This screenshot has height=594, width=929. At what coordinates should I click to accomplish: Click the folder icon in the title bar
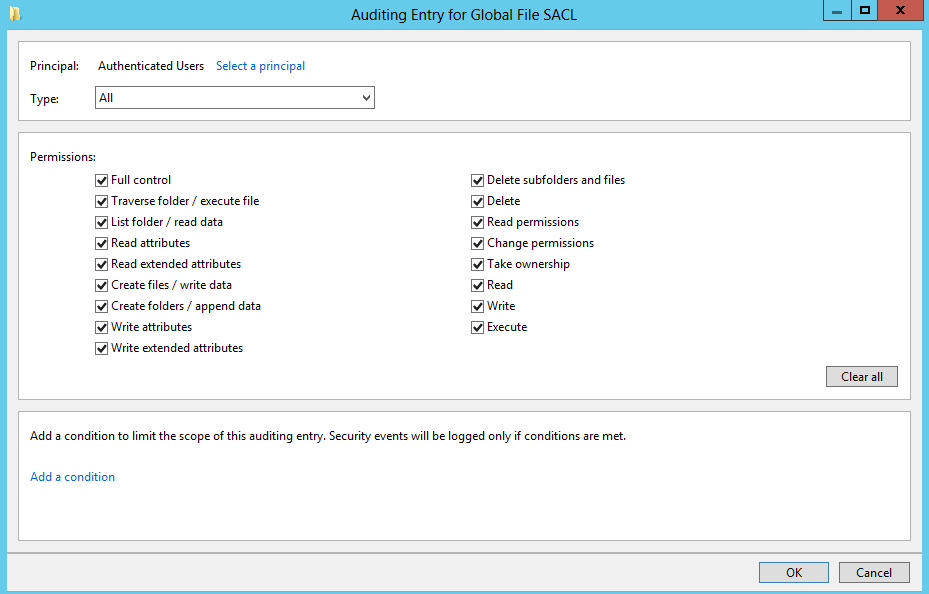coord(15,14)
